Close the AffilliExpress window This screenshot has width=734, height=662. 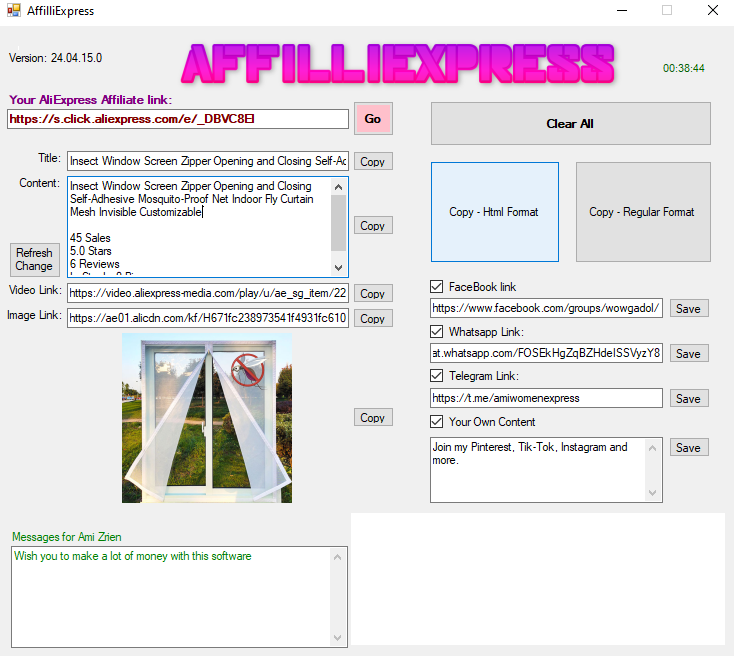tap(713, 10)
